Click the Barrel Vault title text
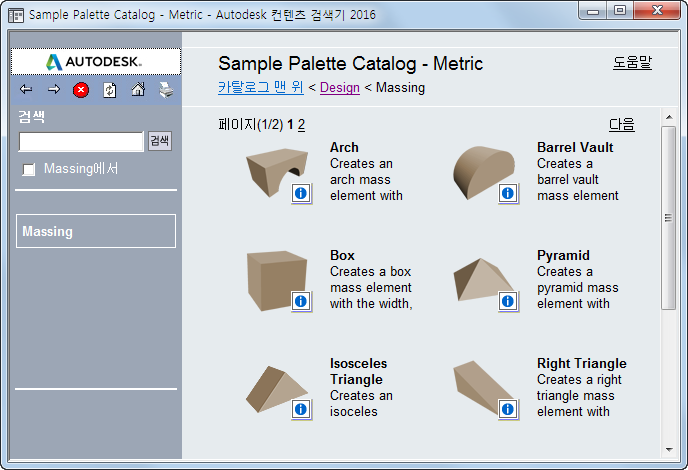The width and height of the screenshot is (688, 470). click(575, 147)
